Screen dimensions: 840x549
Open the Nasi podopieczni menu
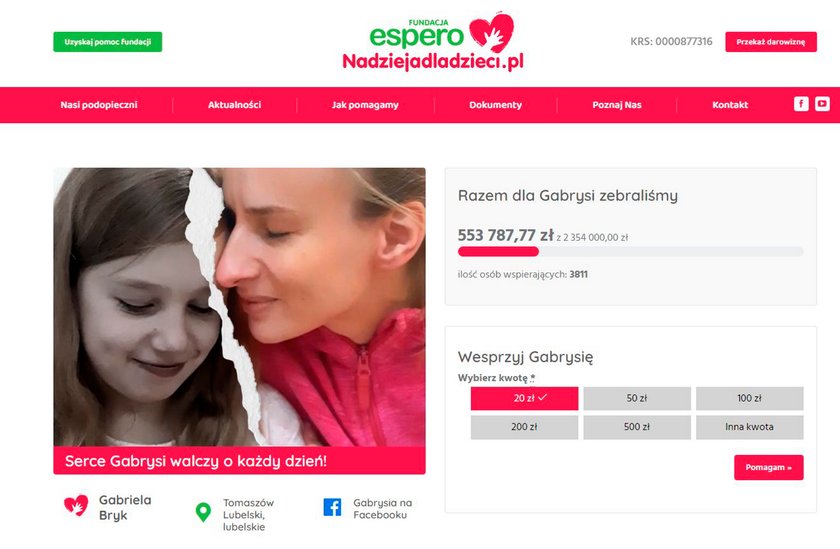tap(99, 105)
